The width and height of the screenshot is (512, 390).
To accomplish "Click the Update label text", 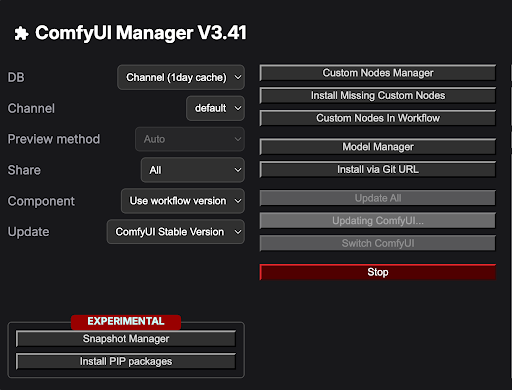I will [x=28, y=232].
